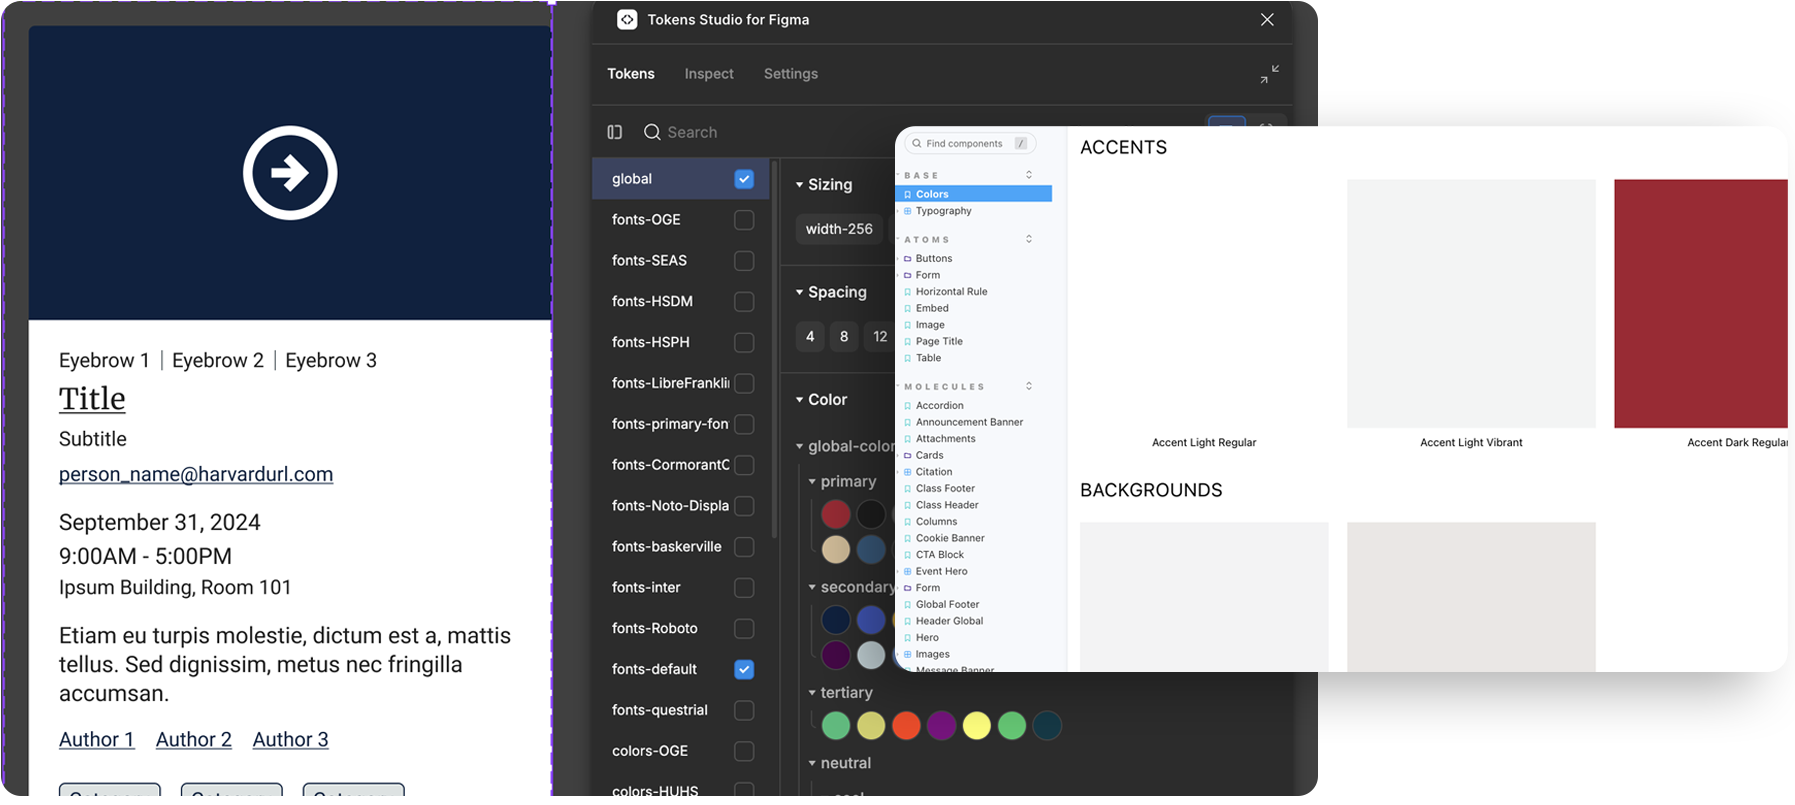
Task: Collapse the primary color group
Action: [x=812, y=482]
